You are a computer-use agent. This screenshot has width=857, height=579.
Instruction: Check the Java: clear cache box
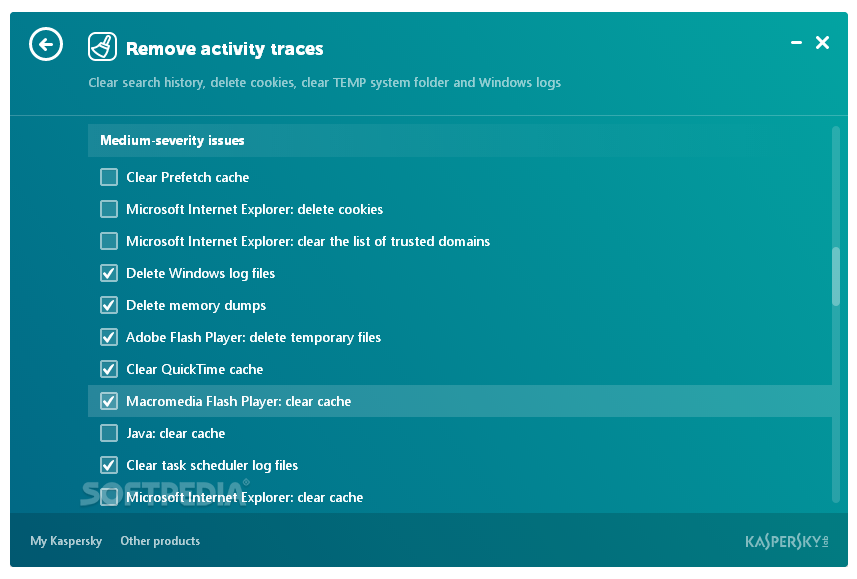[109, 433]
